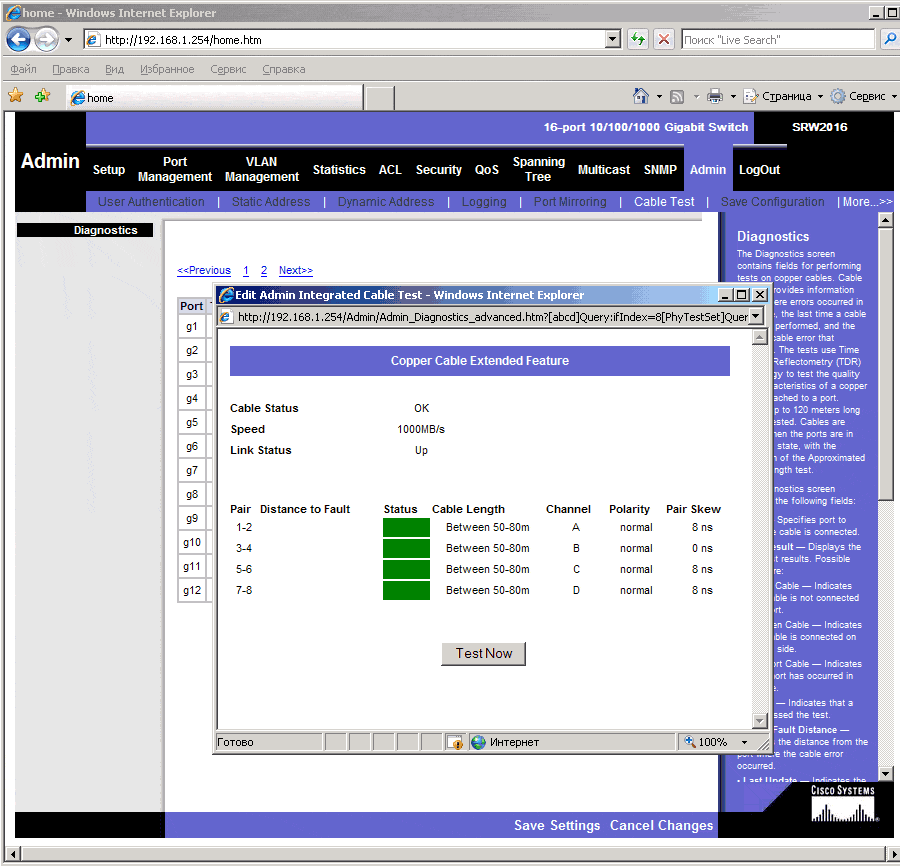Start the Live Search with magnifier icon

click(889, 39)
